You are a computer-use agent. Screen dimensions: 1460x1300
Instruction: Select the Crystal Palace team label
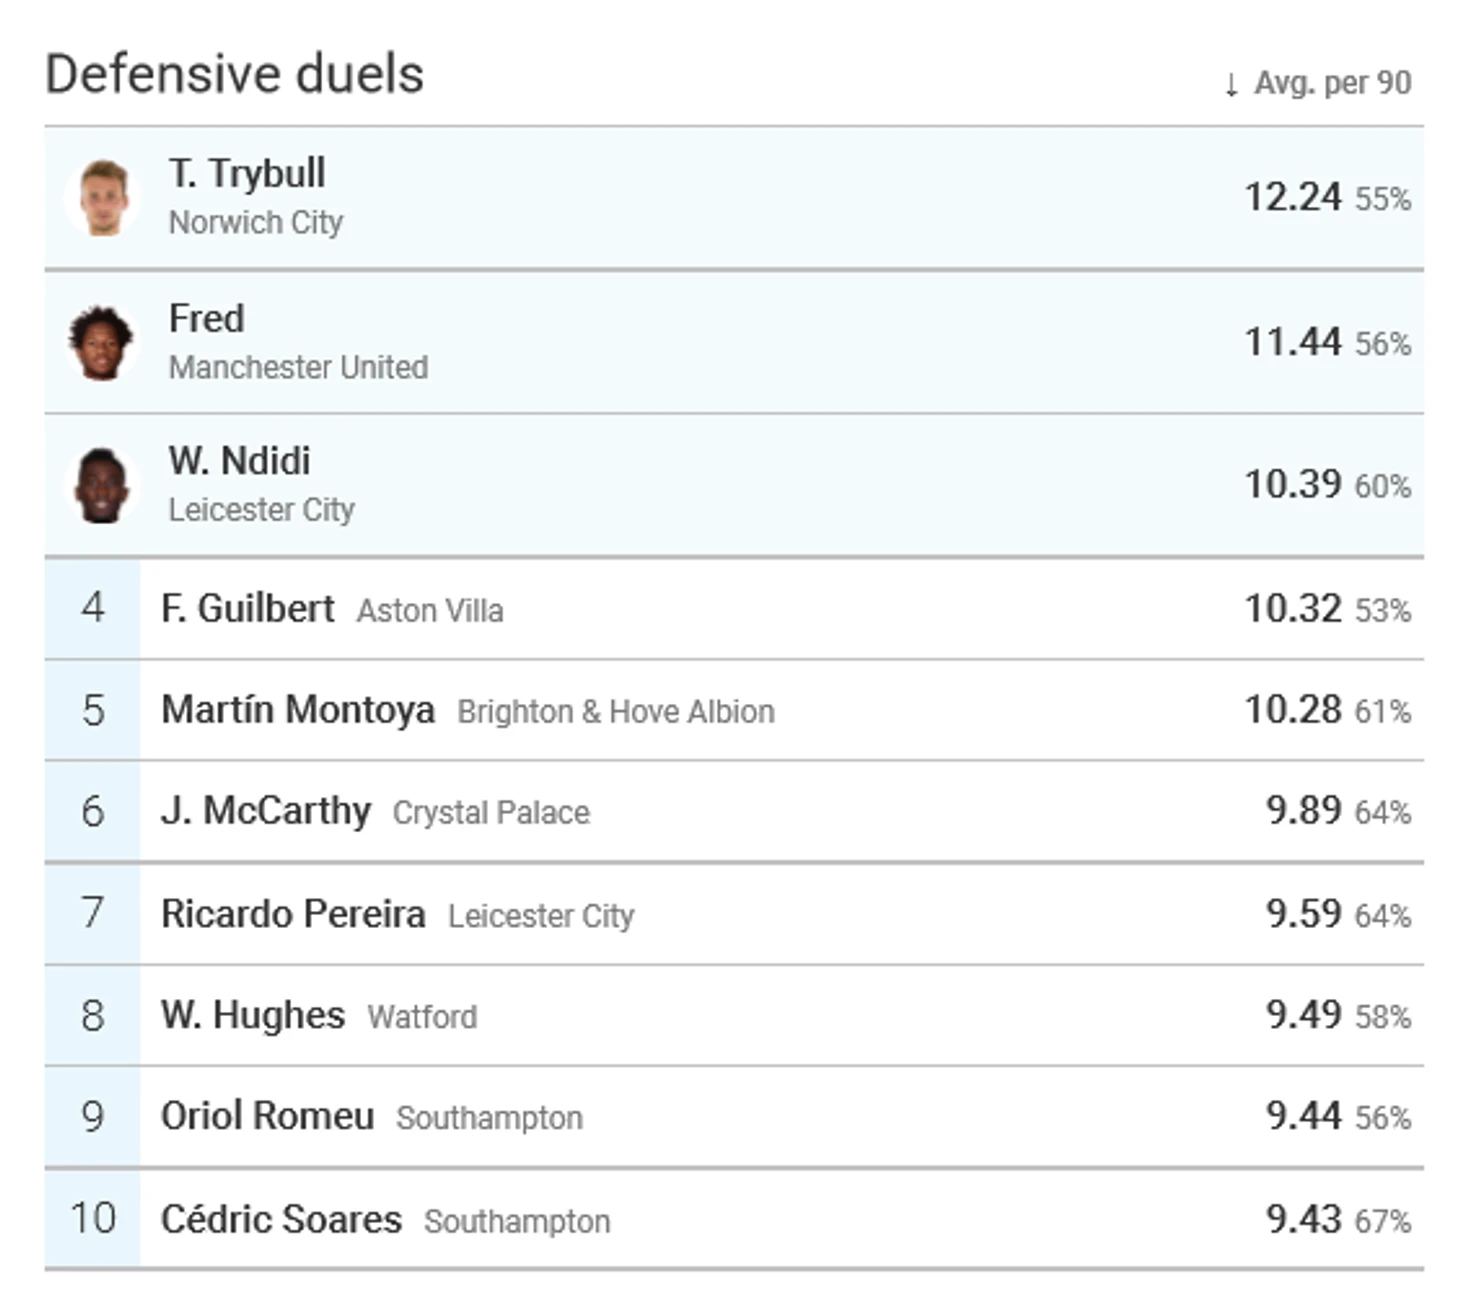click(x=491, y=813)
